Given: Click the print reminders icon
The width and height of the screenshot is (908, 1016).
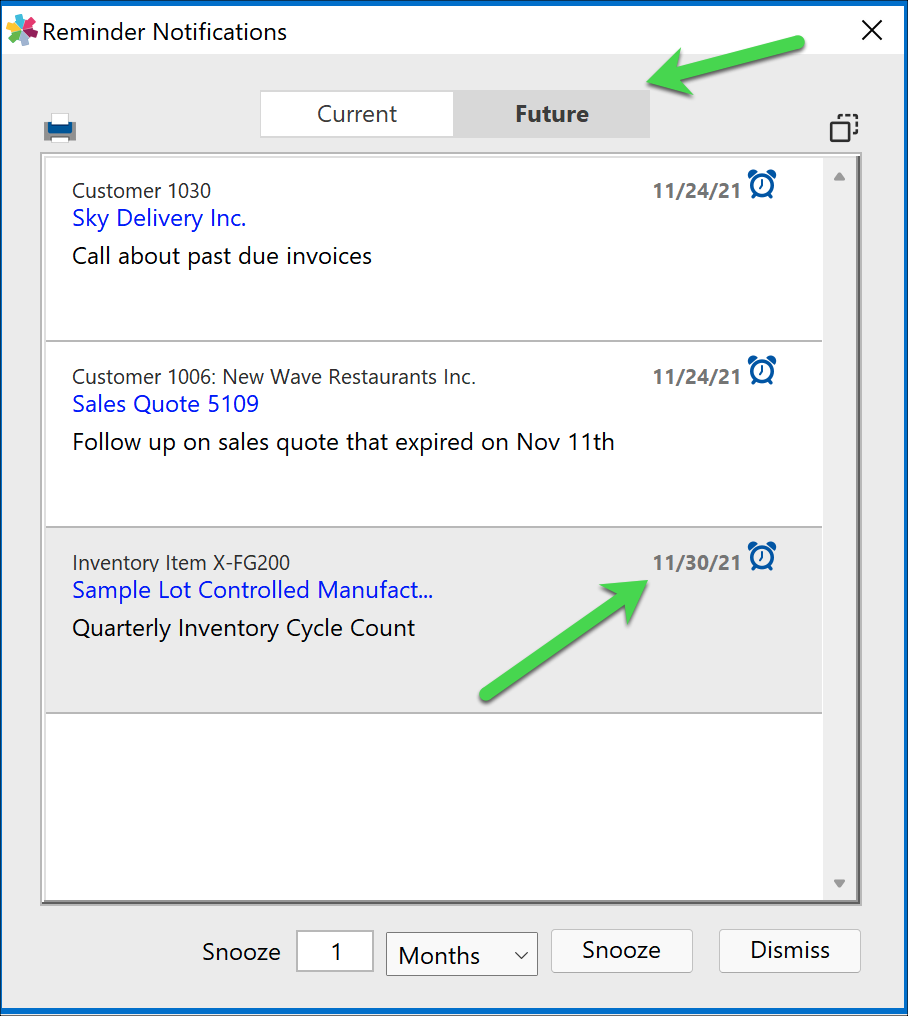Looking at the screenshot, I should click(59, 127).
